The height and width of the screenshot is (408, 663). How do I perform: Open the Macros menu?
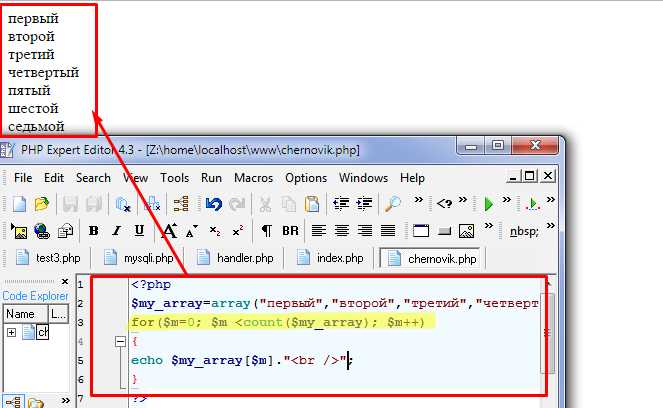pyautogui.click(x=254, y=178)
